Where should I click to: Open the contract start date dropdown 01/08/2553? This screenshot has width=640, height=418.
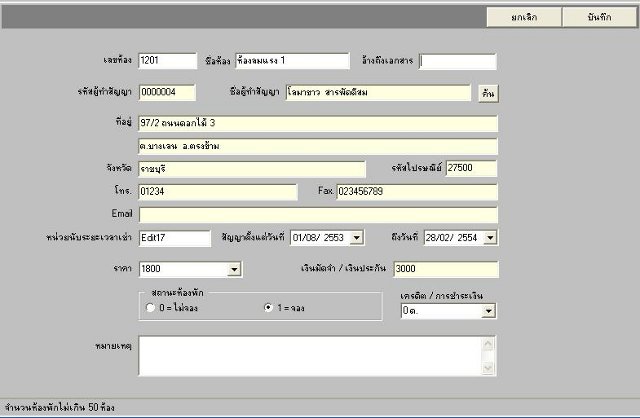click(357, 238)
